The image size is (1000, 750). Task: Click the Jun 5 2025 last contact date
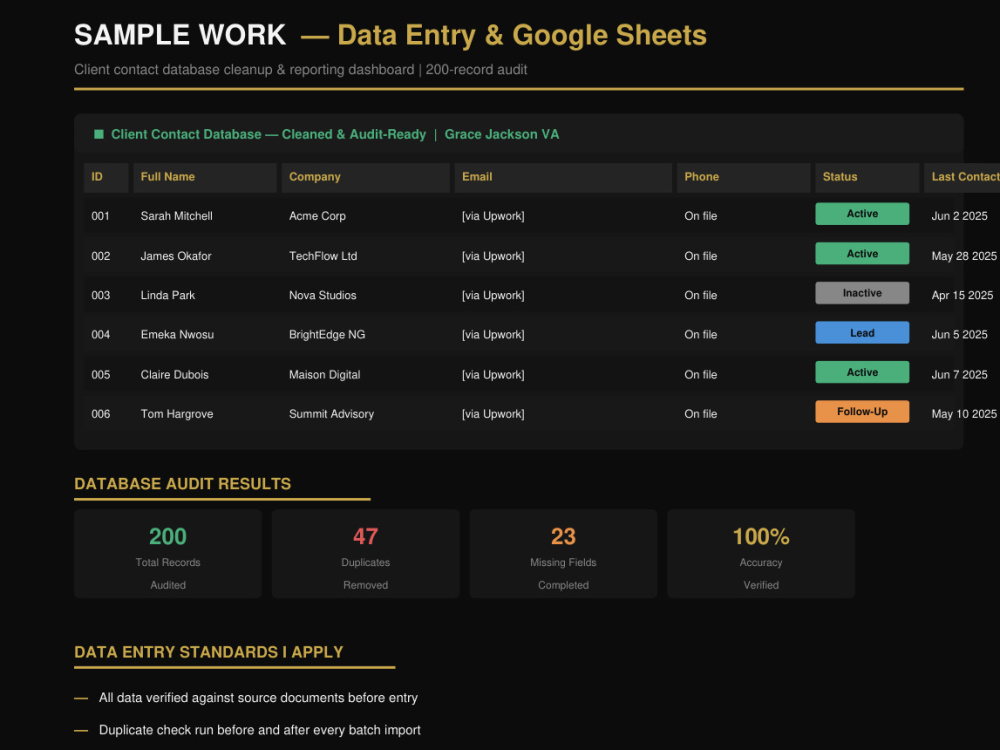(959, 335)
